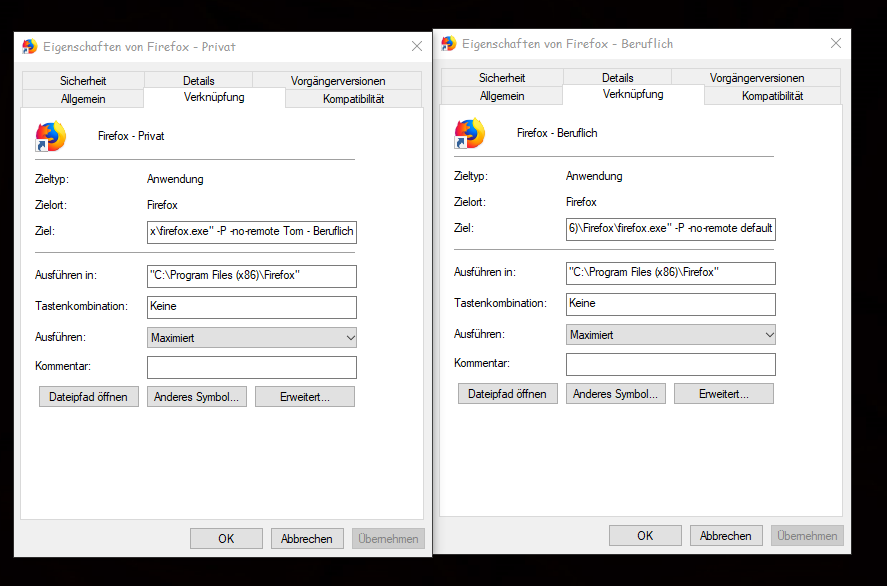Select Allgemein tab in Privat window
The image size is (887, 586).
coord(83,99)
